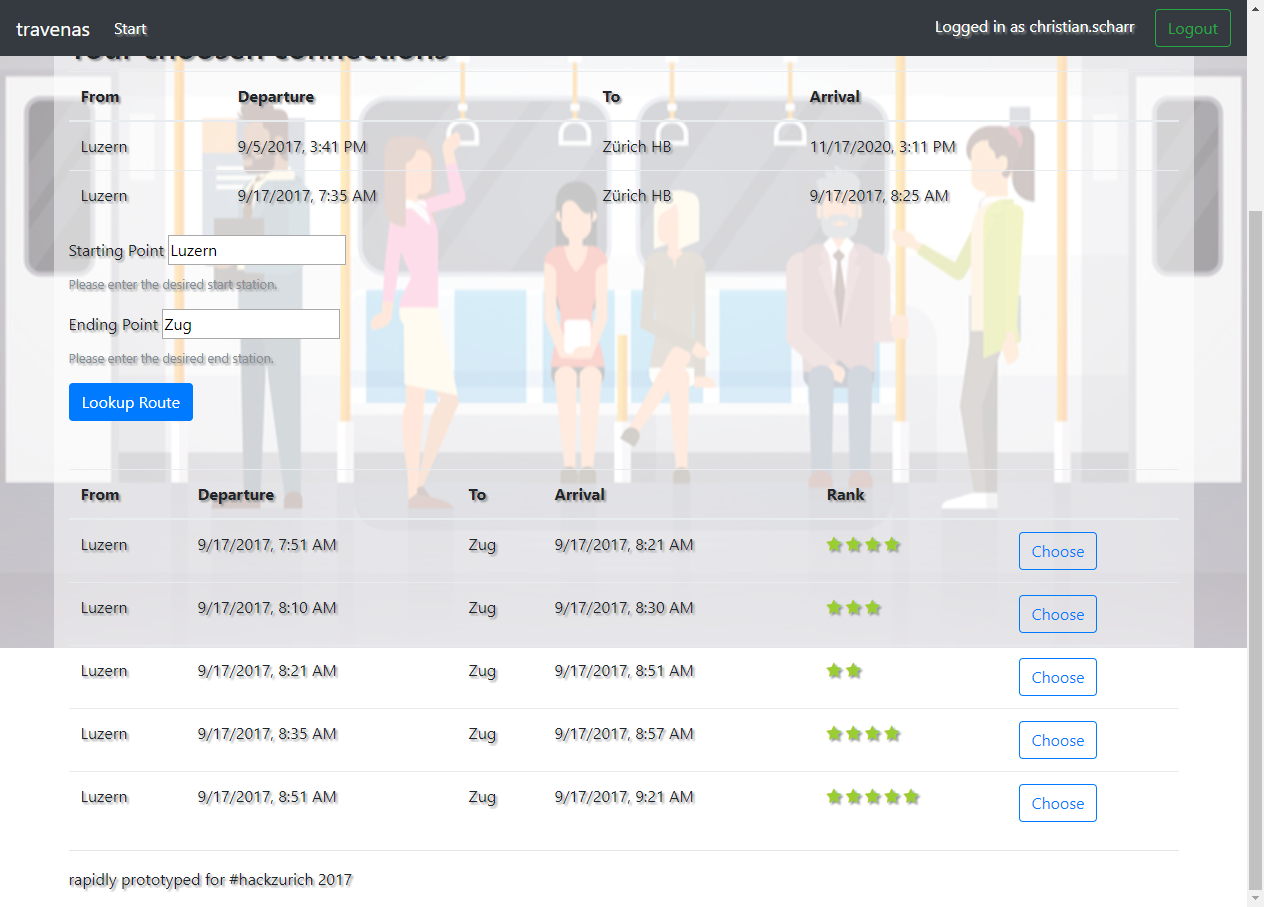Open the travenas brand link
The width and height of the screenshot is (1264, 907).
(53, 29)
